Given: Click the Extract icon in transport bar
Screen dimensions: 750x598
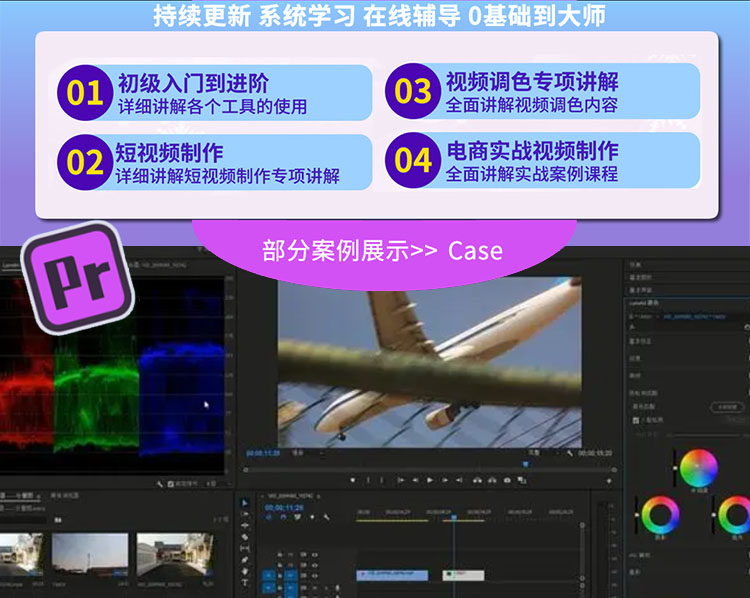Looking at the screenshot, I should point(492,480).
